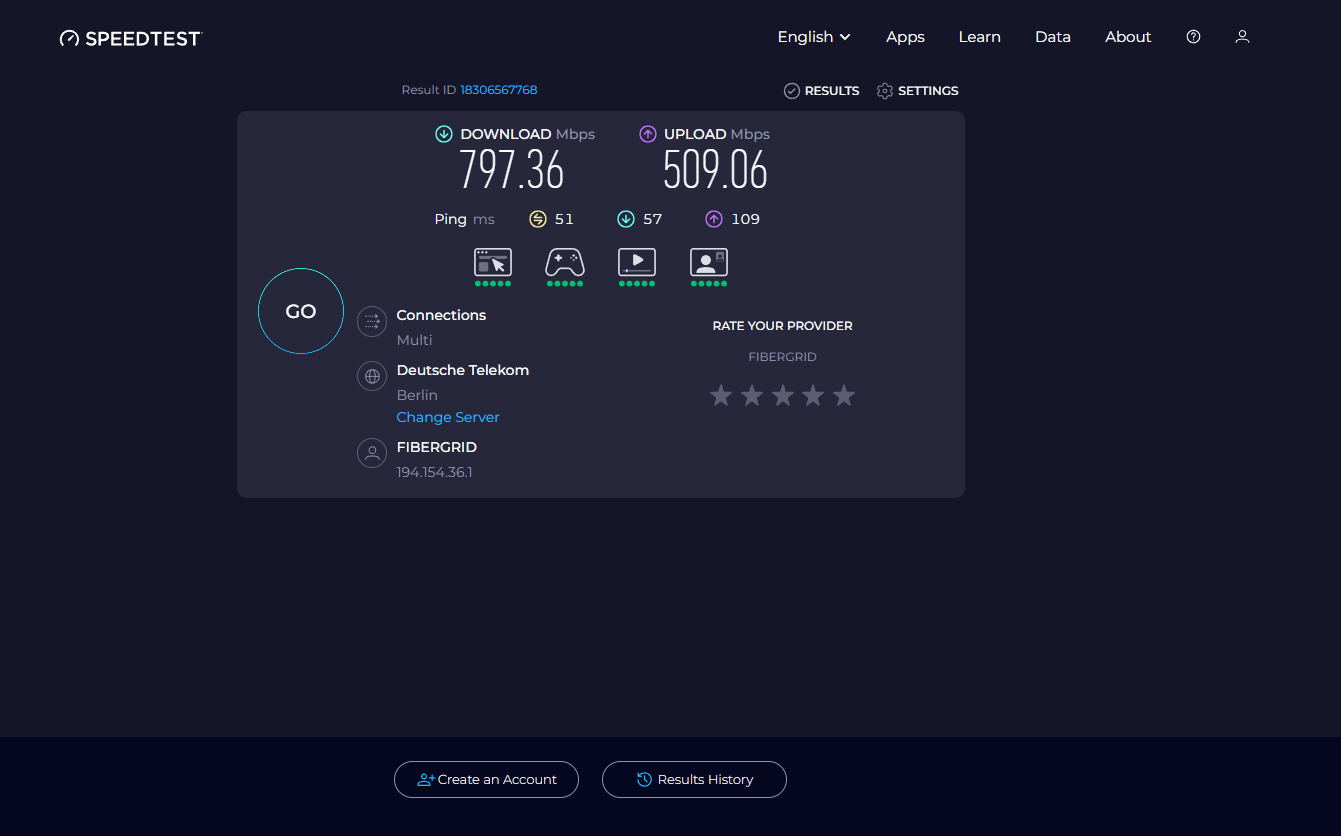Screen dimensions: 1341x836
Task: Click the download latency arrow icon
Action: [x=626, y=218]
